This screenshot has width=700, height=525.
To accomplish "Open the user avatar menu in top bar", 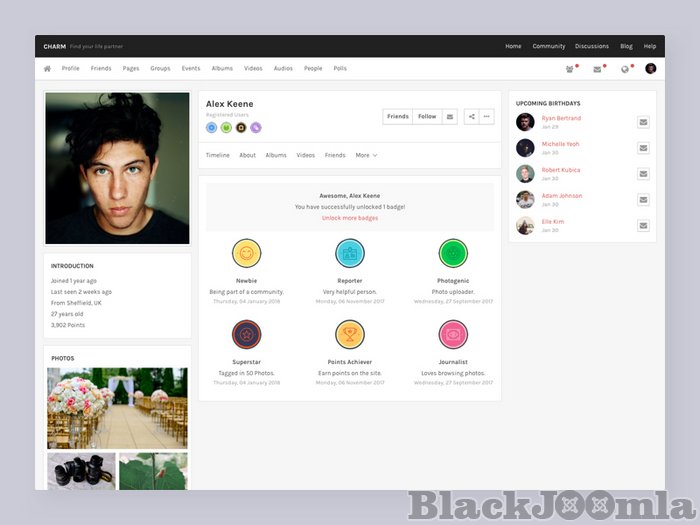I will 651,69.
